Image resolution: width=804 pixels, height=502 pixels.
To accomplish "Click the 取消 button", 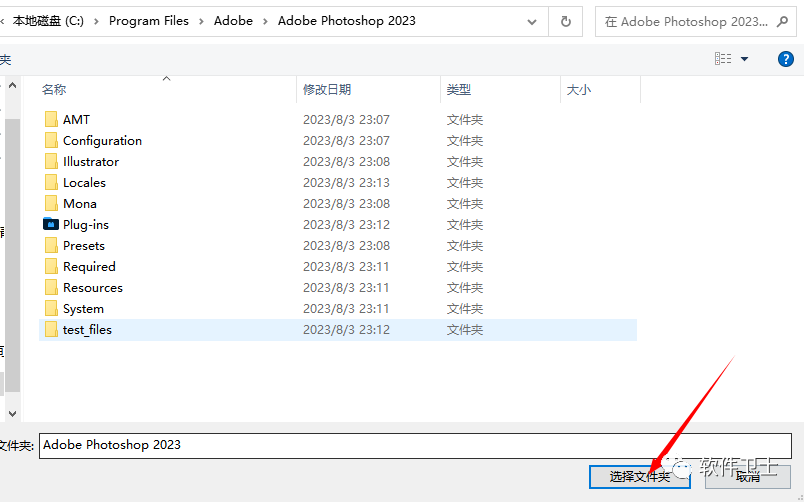I will pos(748,477).
